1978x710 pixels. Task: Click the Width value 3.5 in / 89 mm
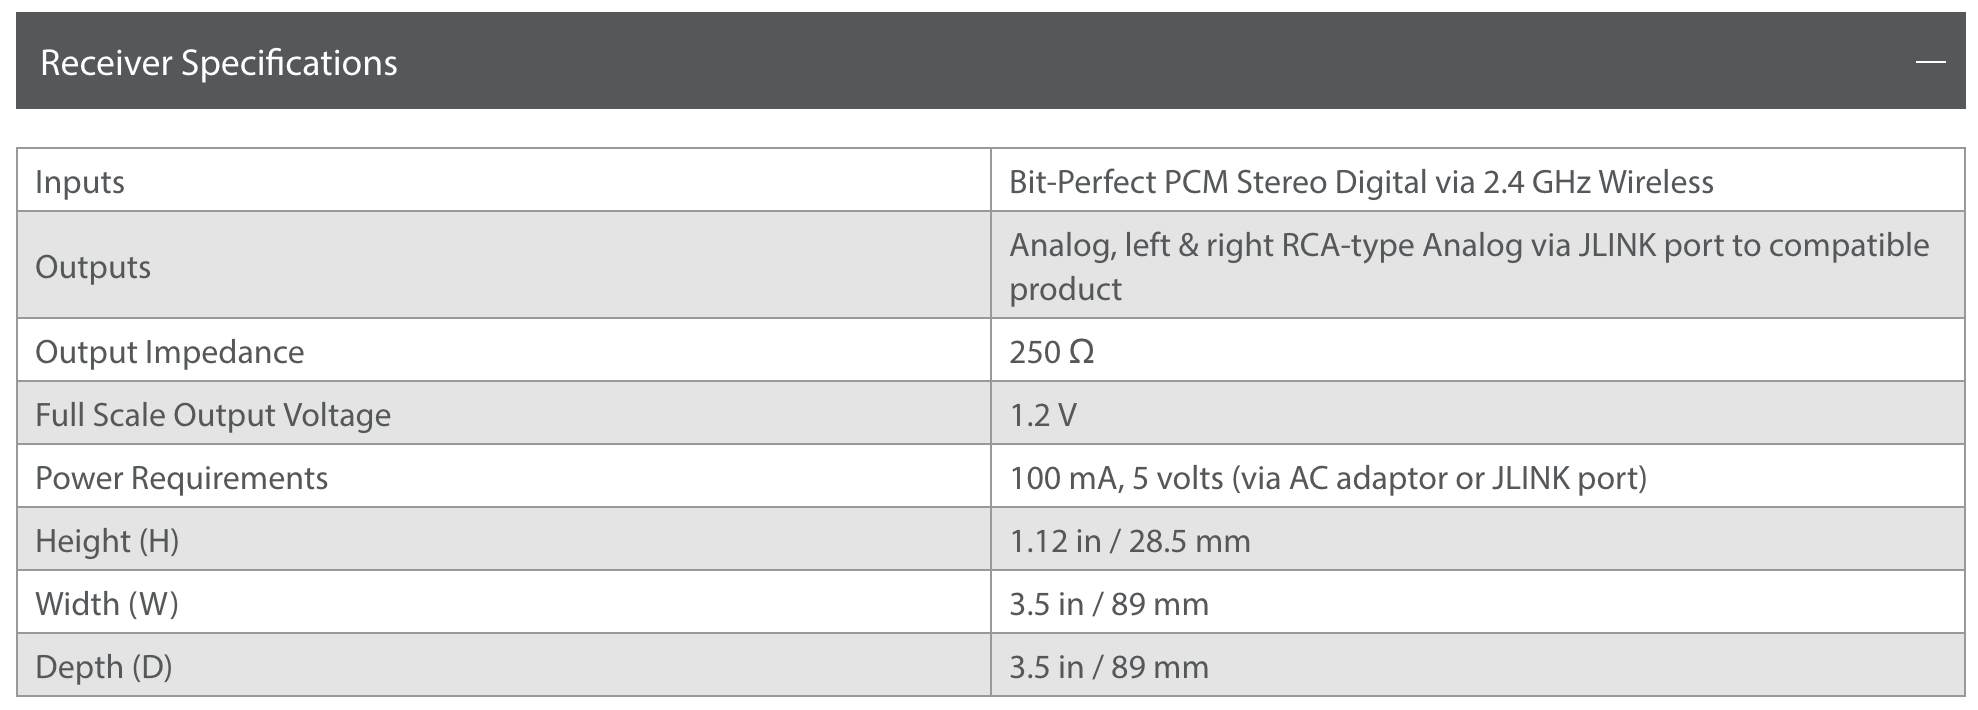(1108, 604)
